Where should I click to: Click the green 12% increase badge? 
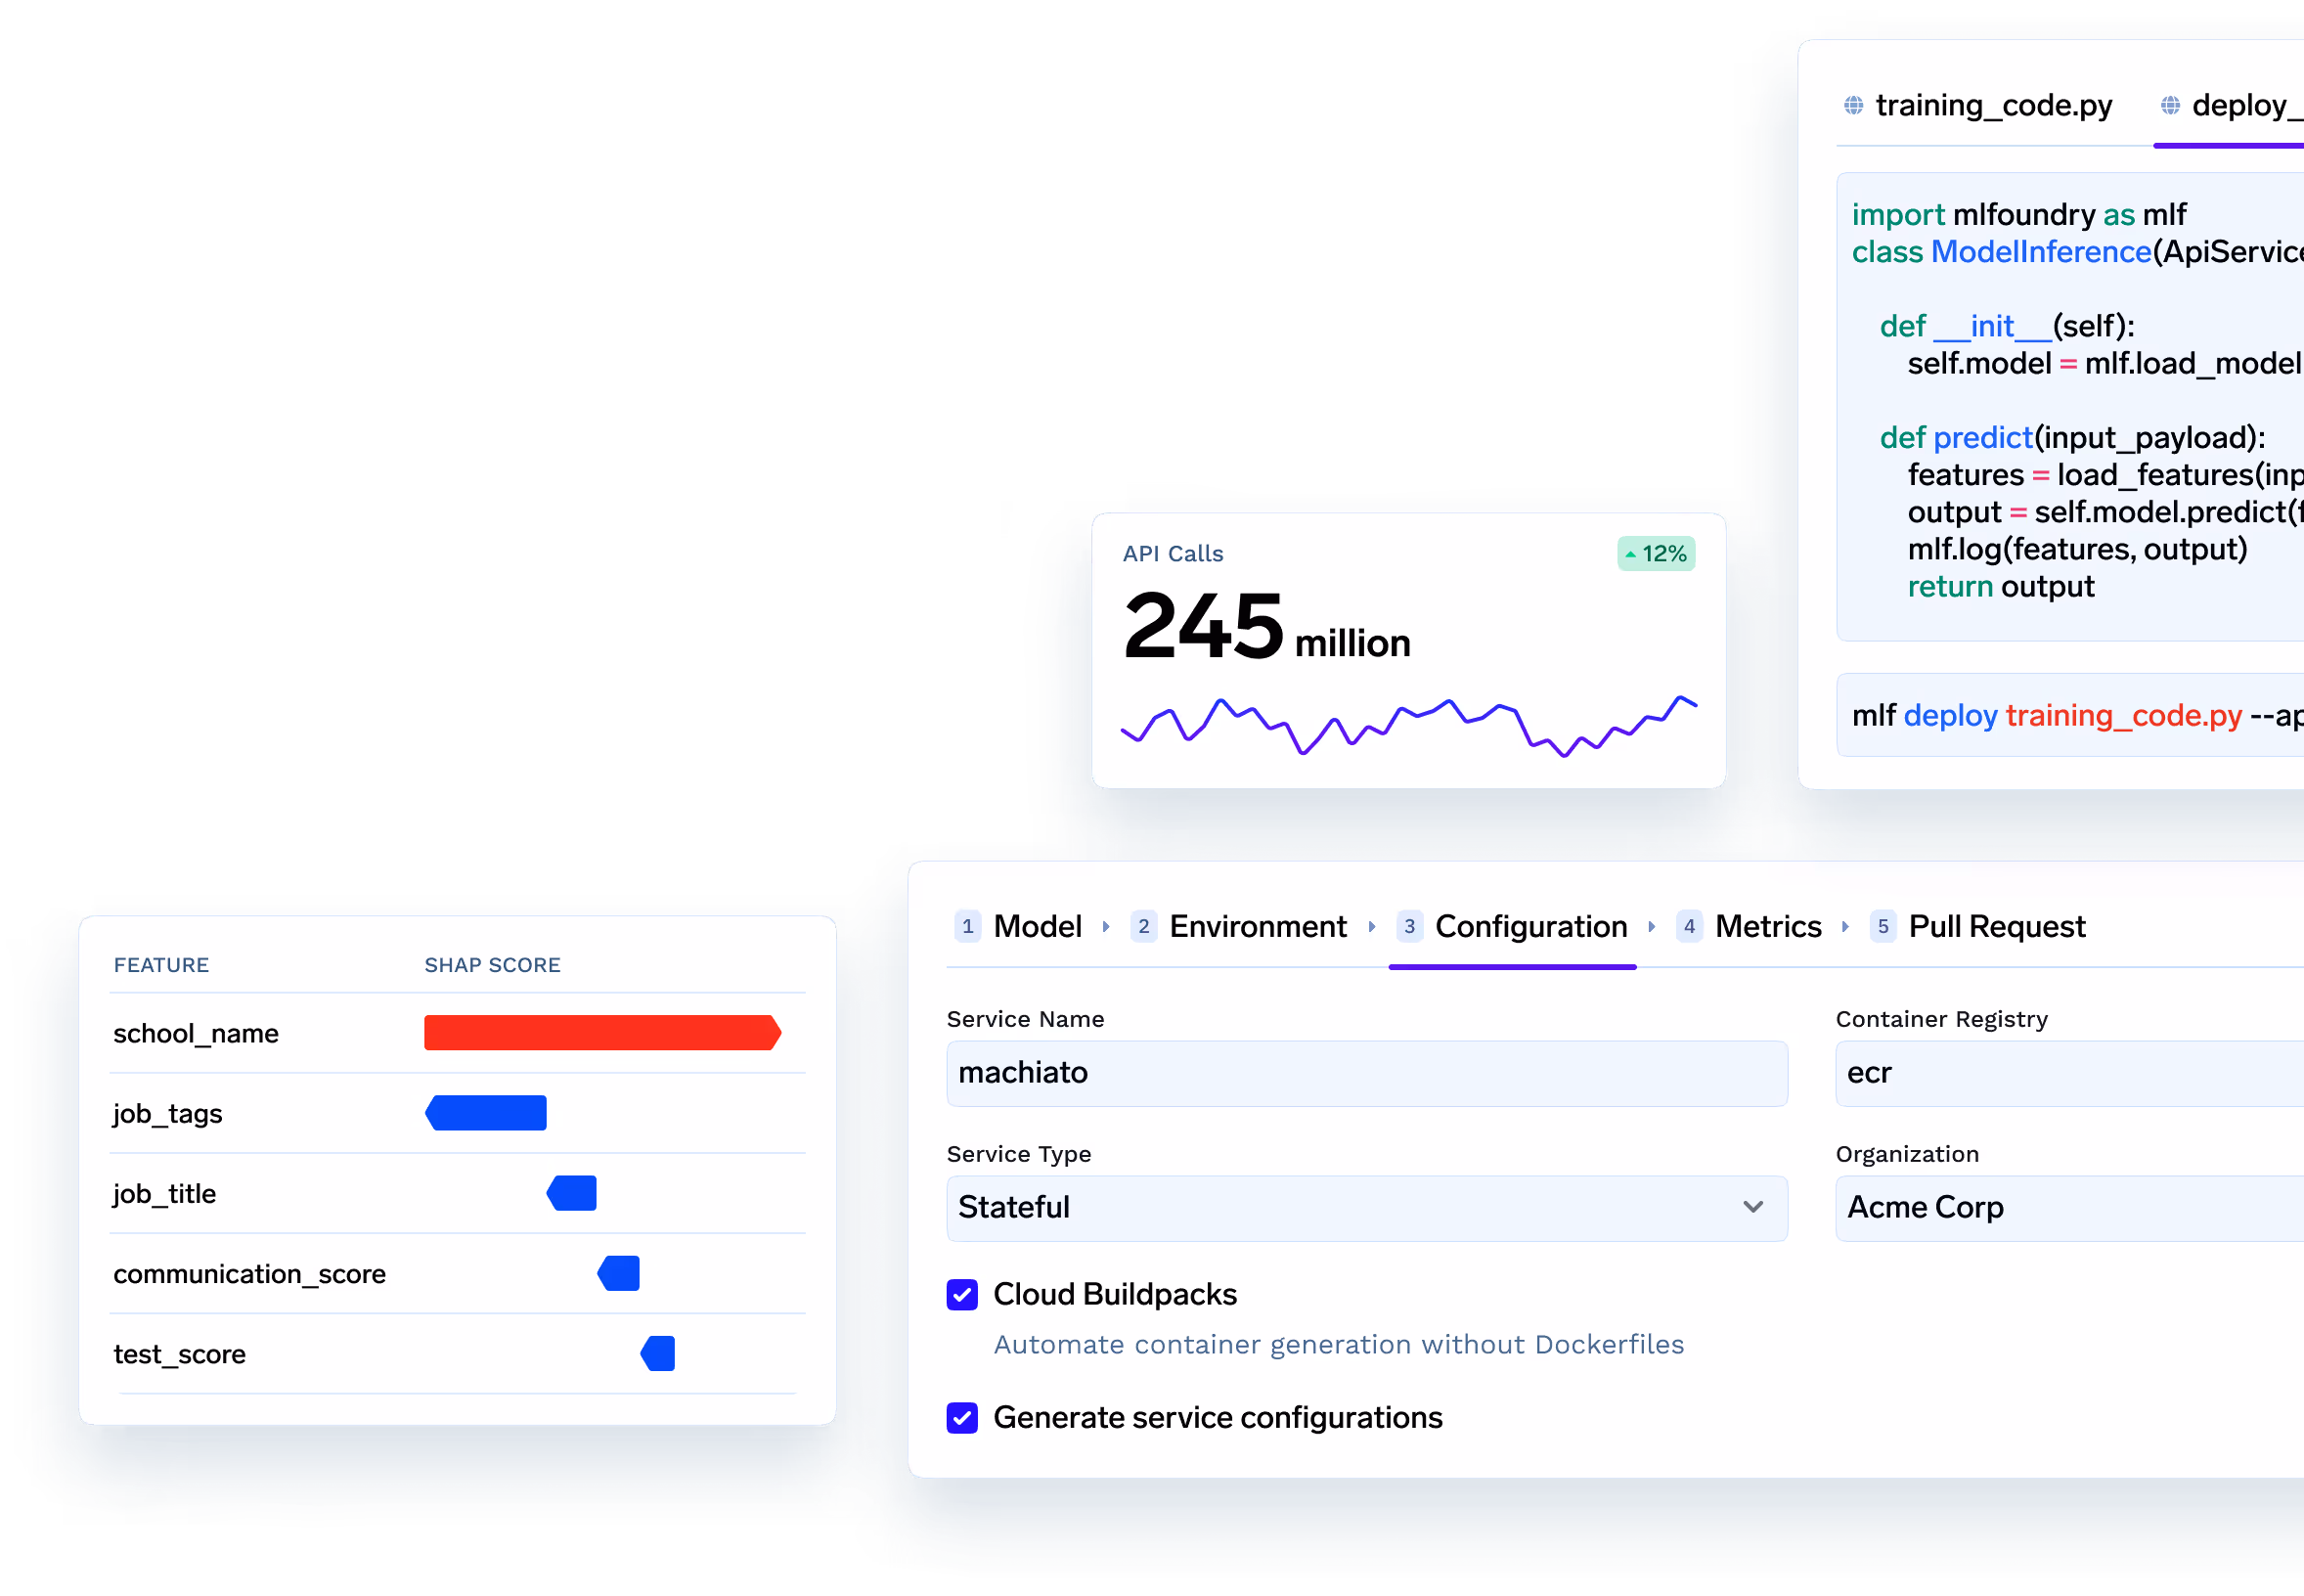[1655, 554]
